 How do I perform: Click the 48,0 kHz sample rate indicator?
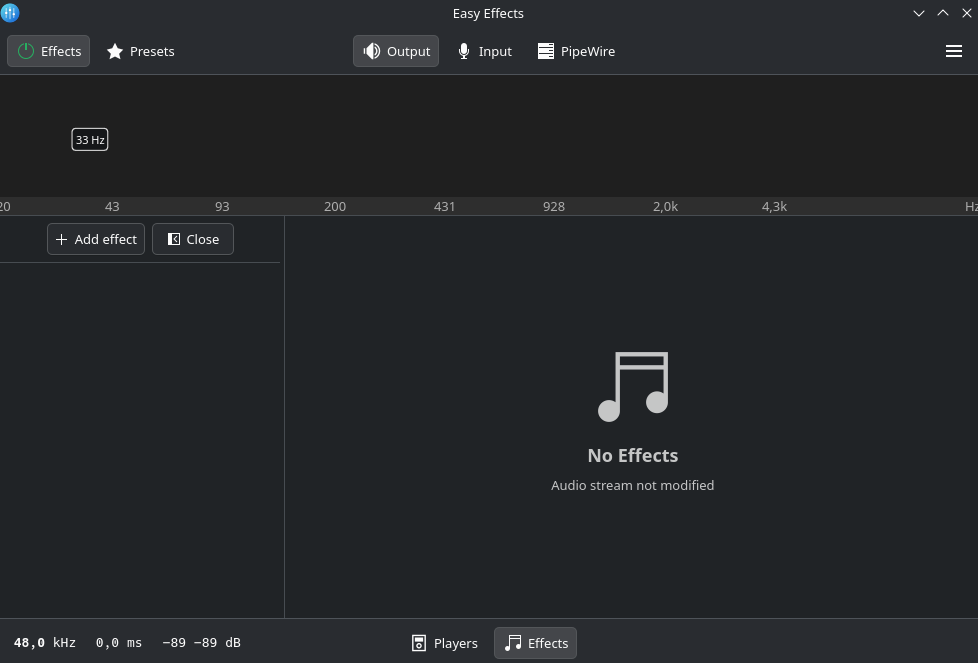[x=45, y=643]
